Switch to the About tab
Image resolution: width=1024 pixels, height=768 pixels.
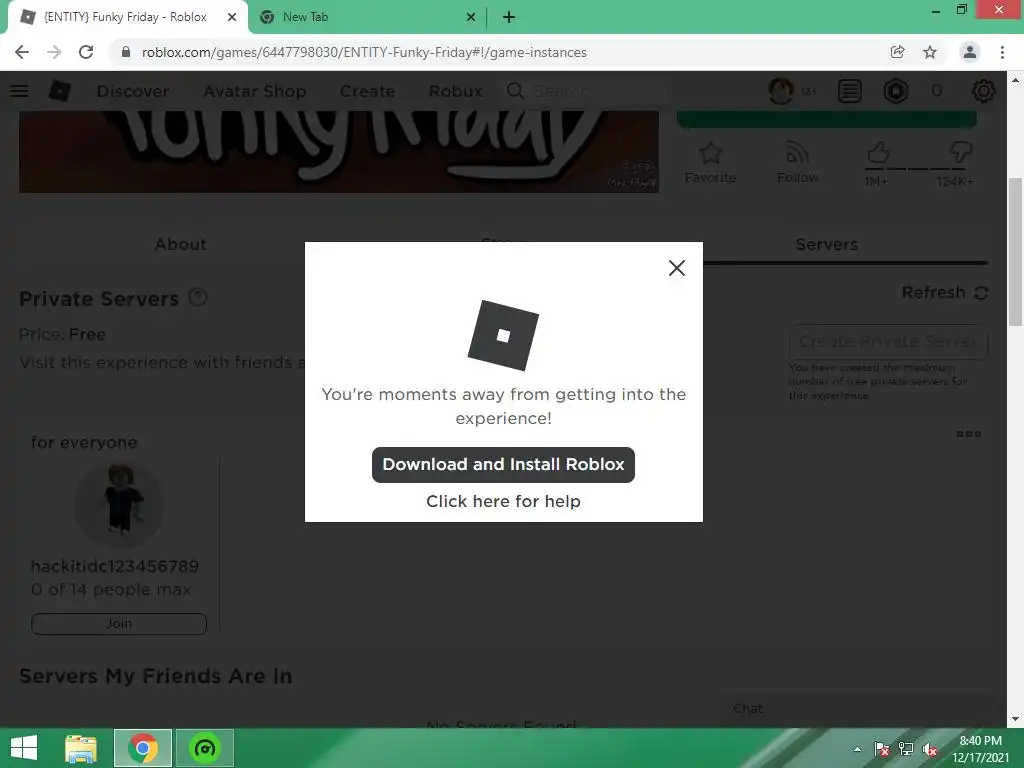(181, 244)
